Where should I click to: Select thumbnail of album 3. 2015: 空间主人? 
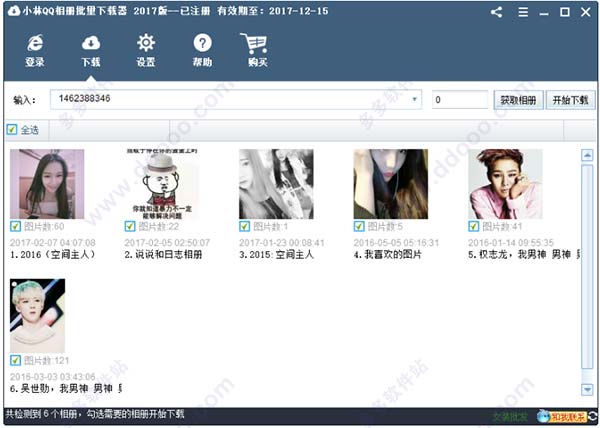point(276,184)
